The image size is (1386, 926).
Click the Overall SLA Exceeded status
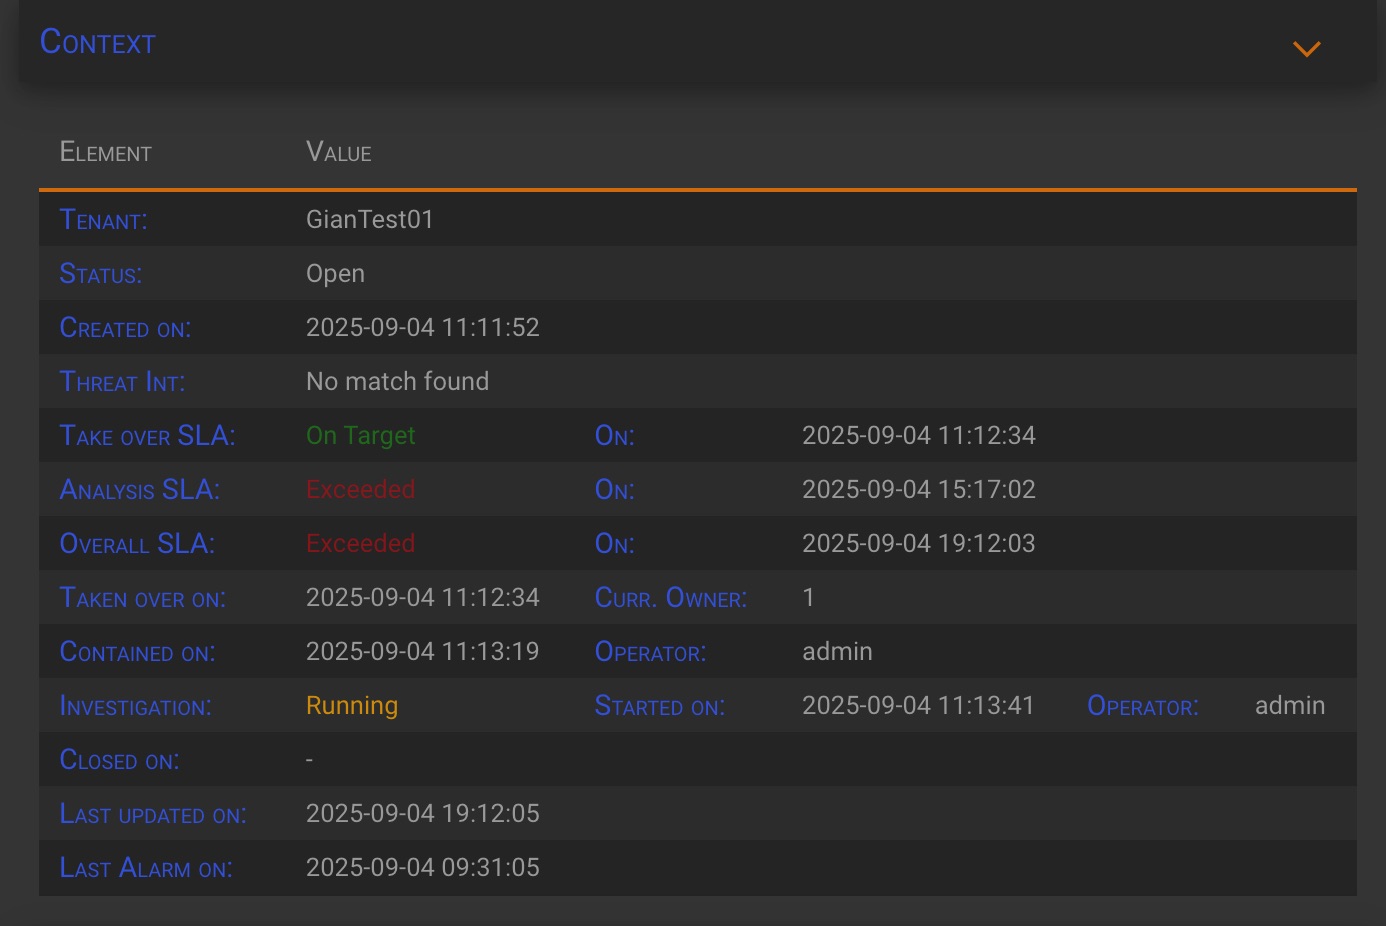[360, 544]
